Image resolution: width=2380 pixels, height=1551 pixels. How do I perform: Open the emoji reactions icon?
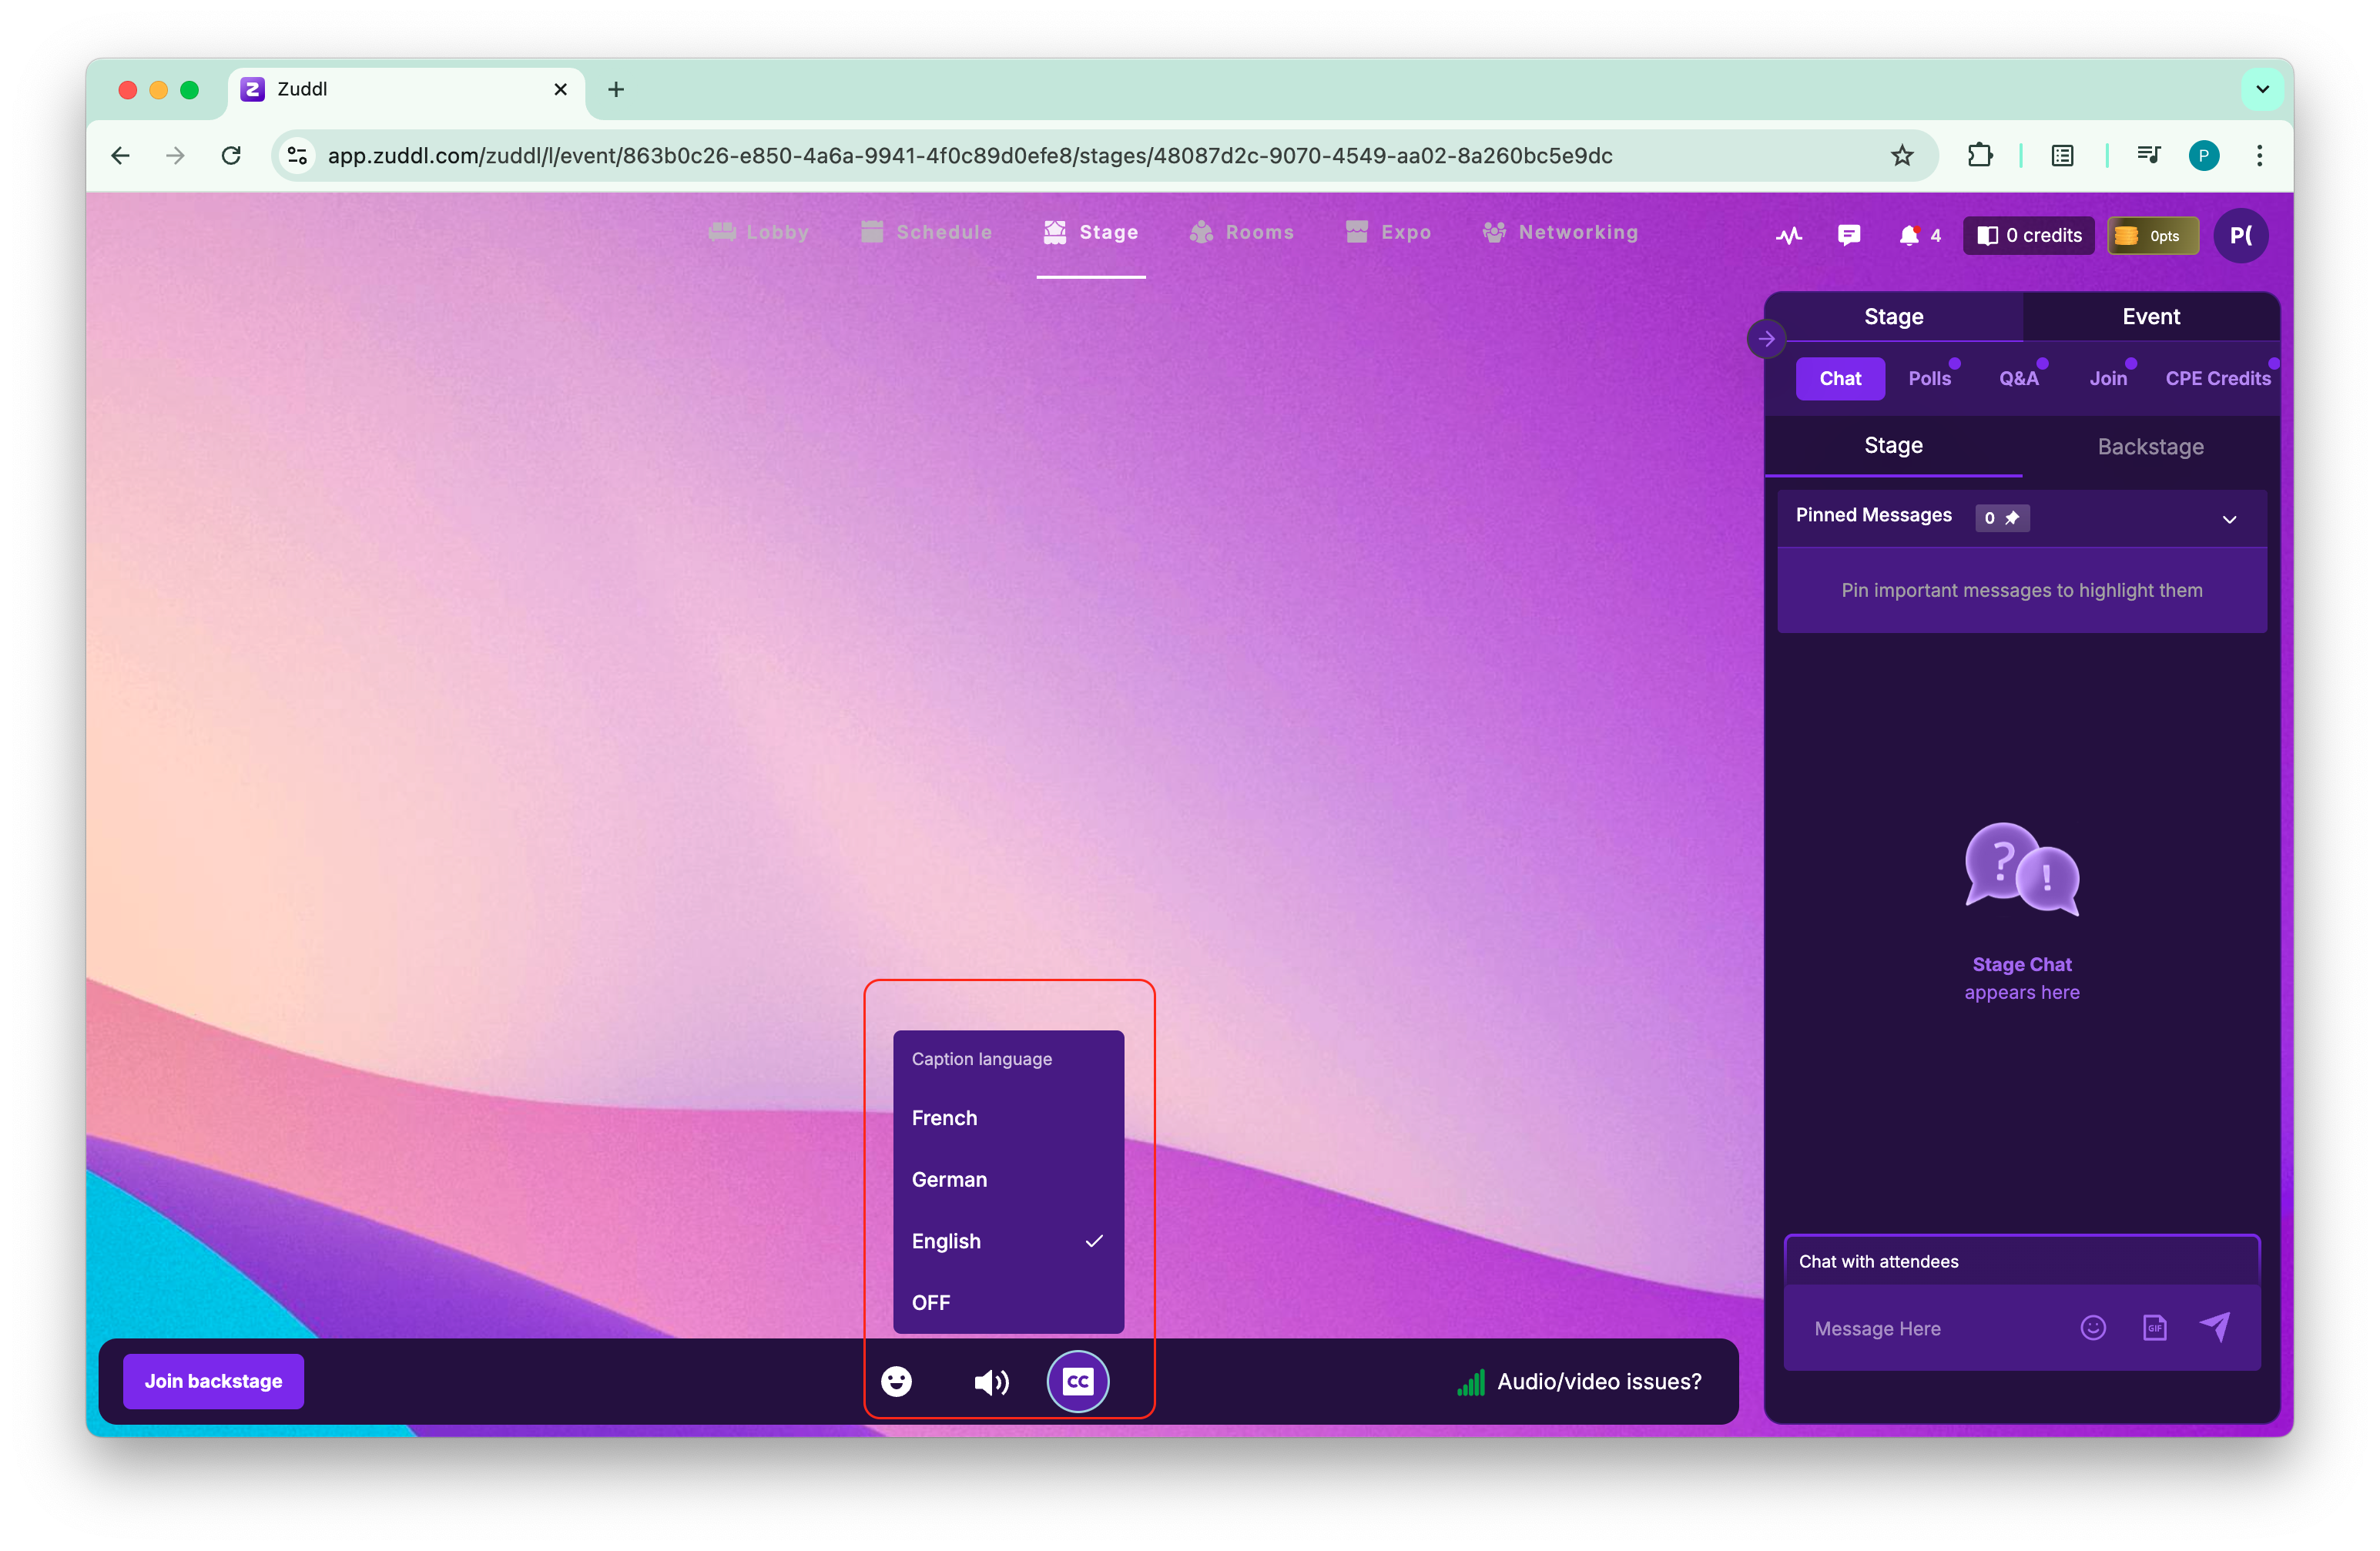point(896,1381)
